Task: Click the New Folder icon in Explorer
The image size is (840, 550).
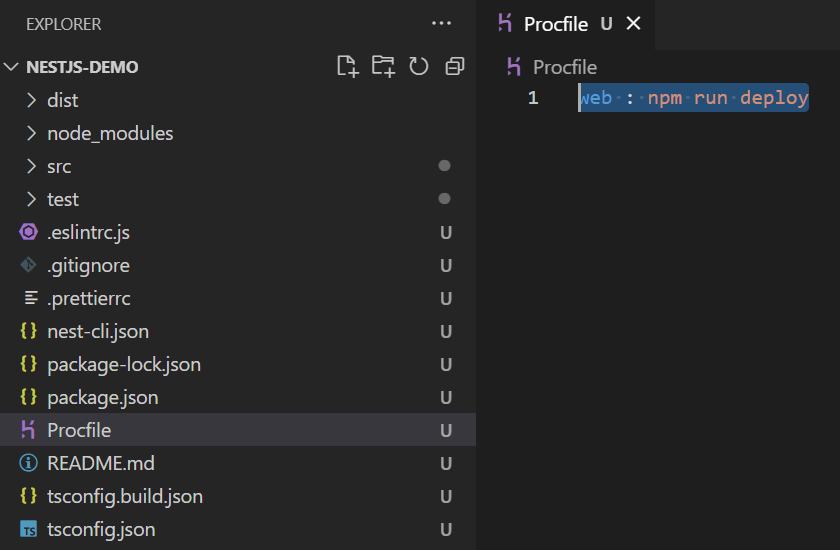Action: (383, 66)
